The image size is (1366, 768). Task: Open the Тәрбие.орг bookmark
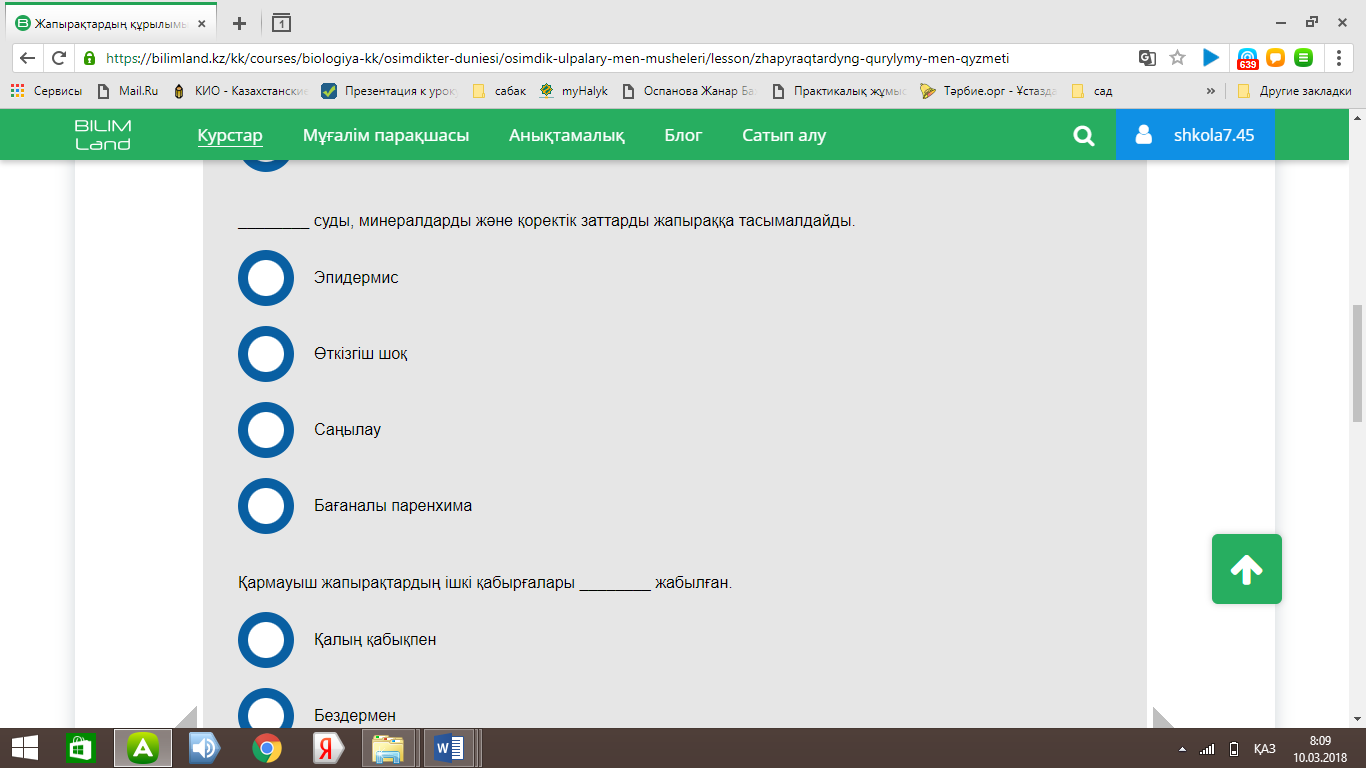(989, 91)
